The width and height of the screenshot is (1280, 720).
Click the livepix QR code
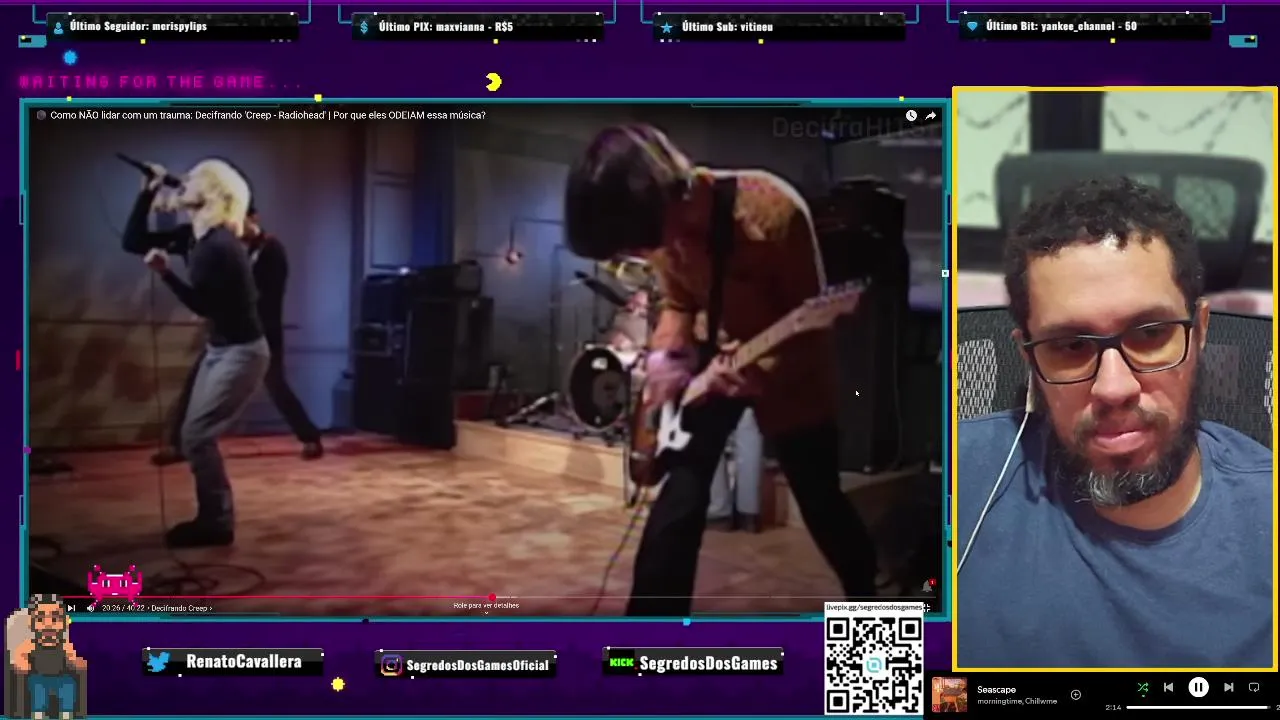(874, 663)
